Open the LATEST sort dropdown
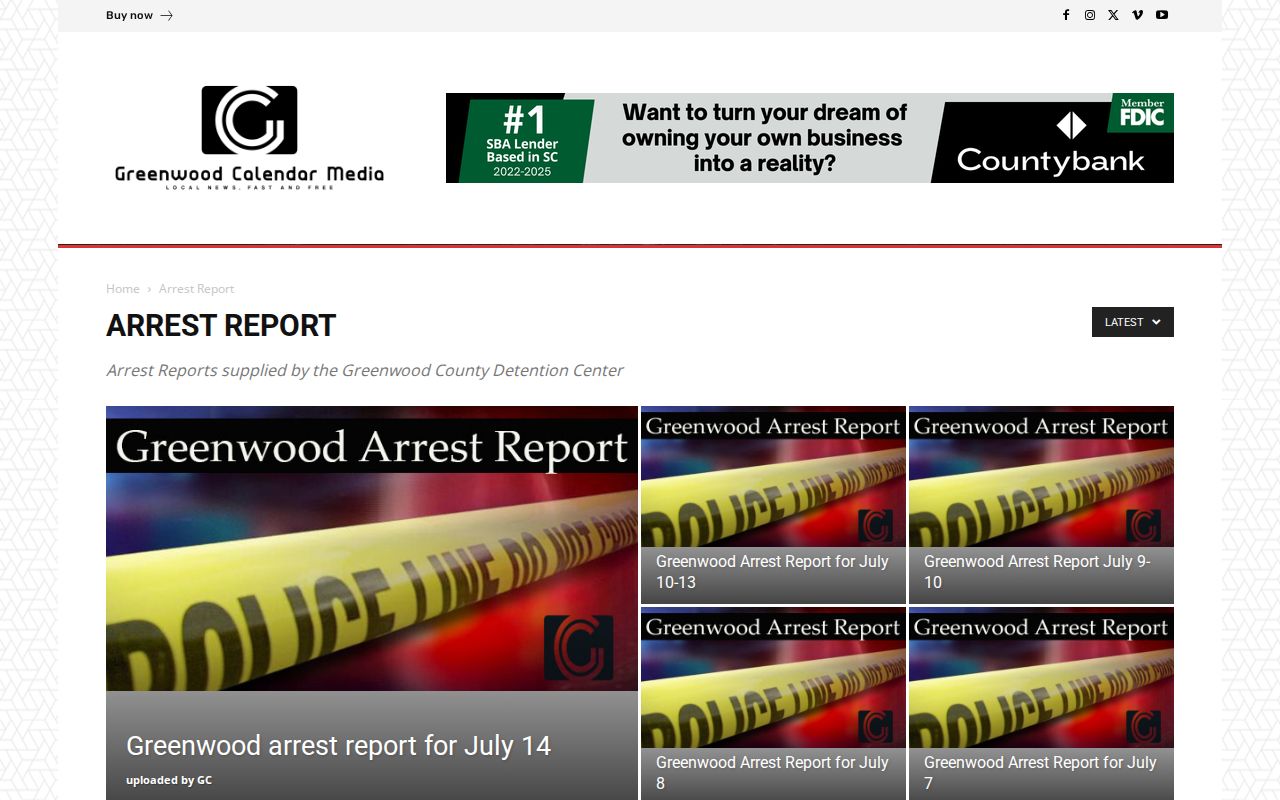Image resolution: width=1280 pixels, height=800 pixels. [1133, 322]
